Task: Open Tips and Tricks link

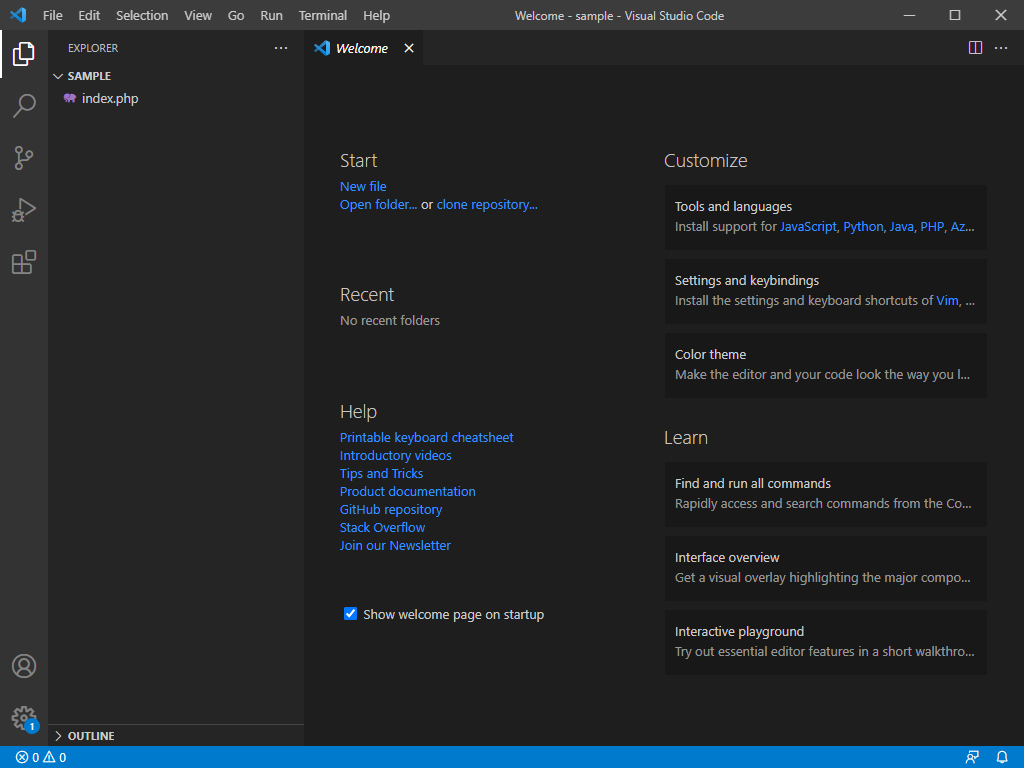Action: (381, 473)
